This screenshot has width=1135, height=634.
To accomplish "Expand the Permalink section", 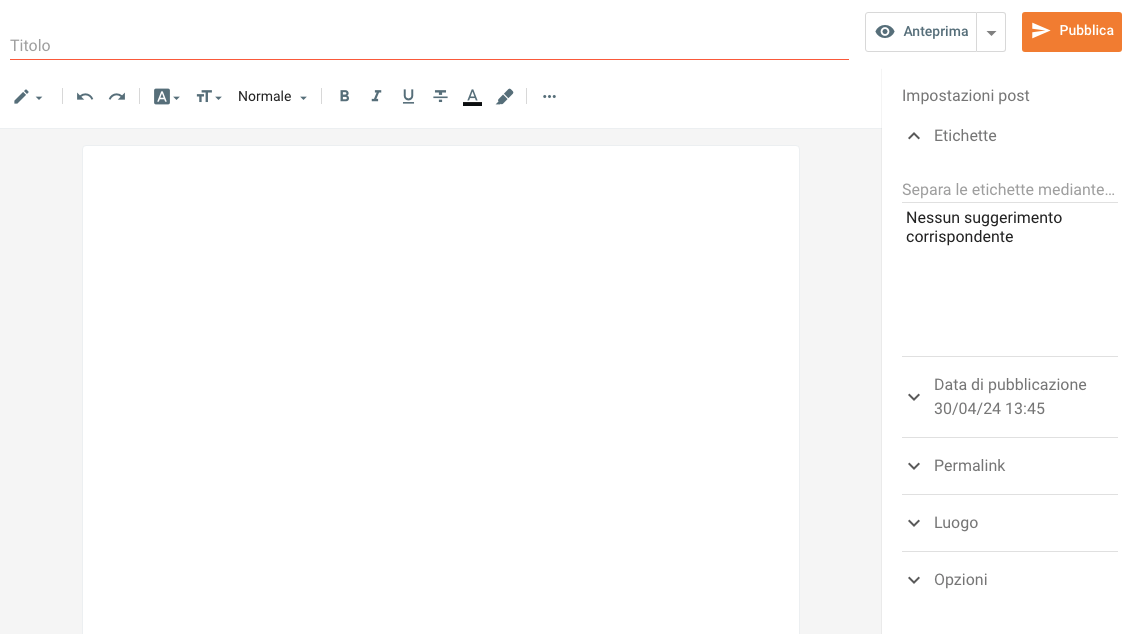I will tap(1009, 466).
